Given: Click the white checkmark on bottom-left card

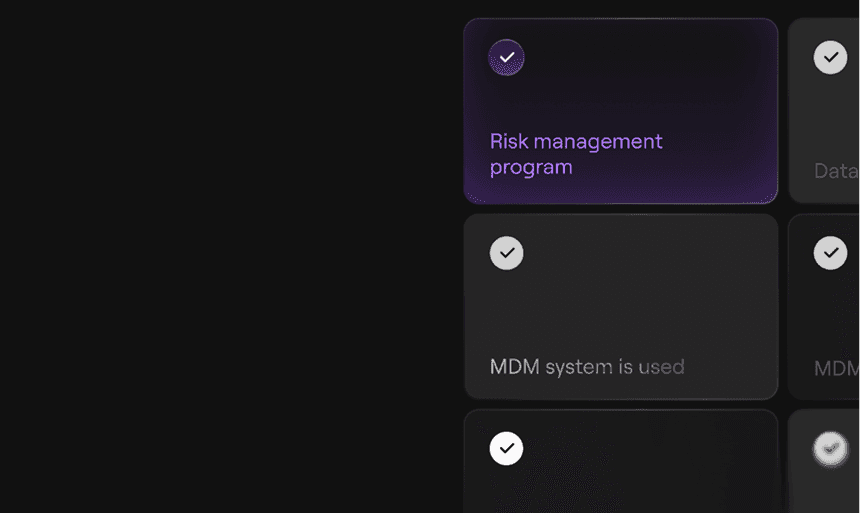Looking at the screenshot, I should coord(506,448).
